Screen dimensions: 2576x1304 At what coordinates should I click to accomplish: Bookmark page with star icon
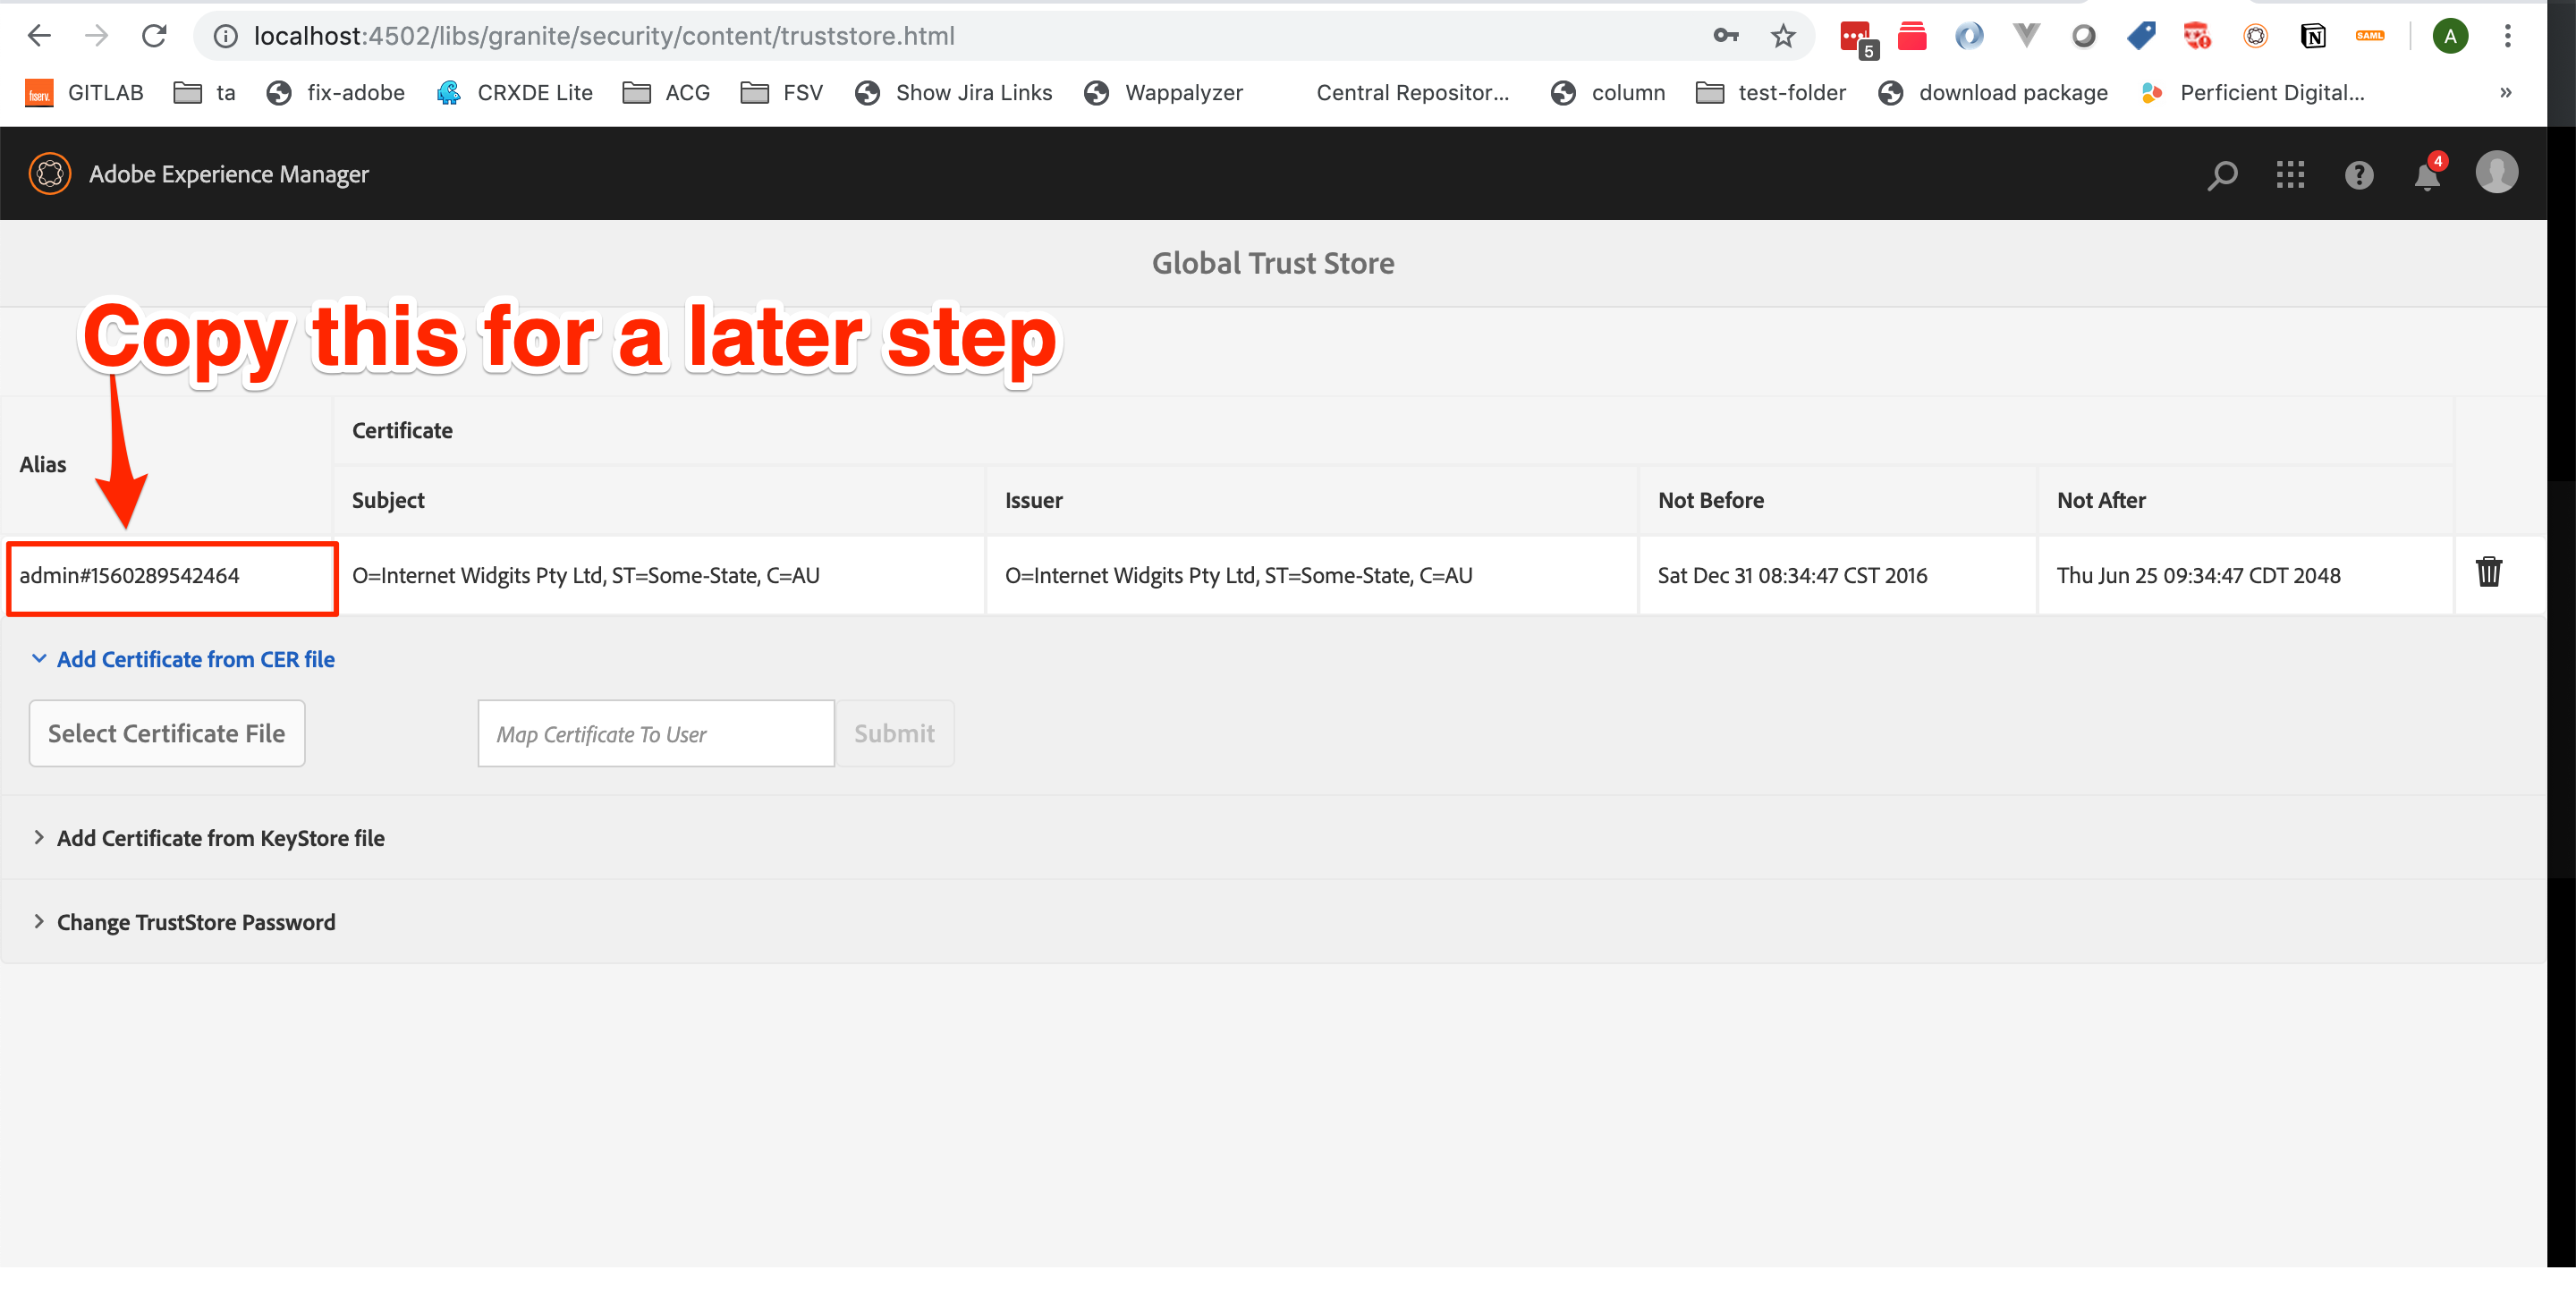pyautogui.click(x=1783, y=36)
